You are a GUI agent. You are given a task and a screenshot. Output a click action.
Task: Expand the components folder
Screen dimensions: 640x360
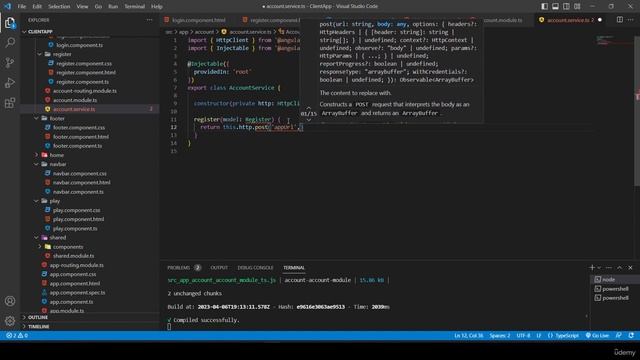click(40, 247)
